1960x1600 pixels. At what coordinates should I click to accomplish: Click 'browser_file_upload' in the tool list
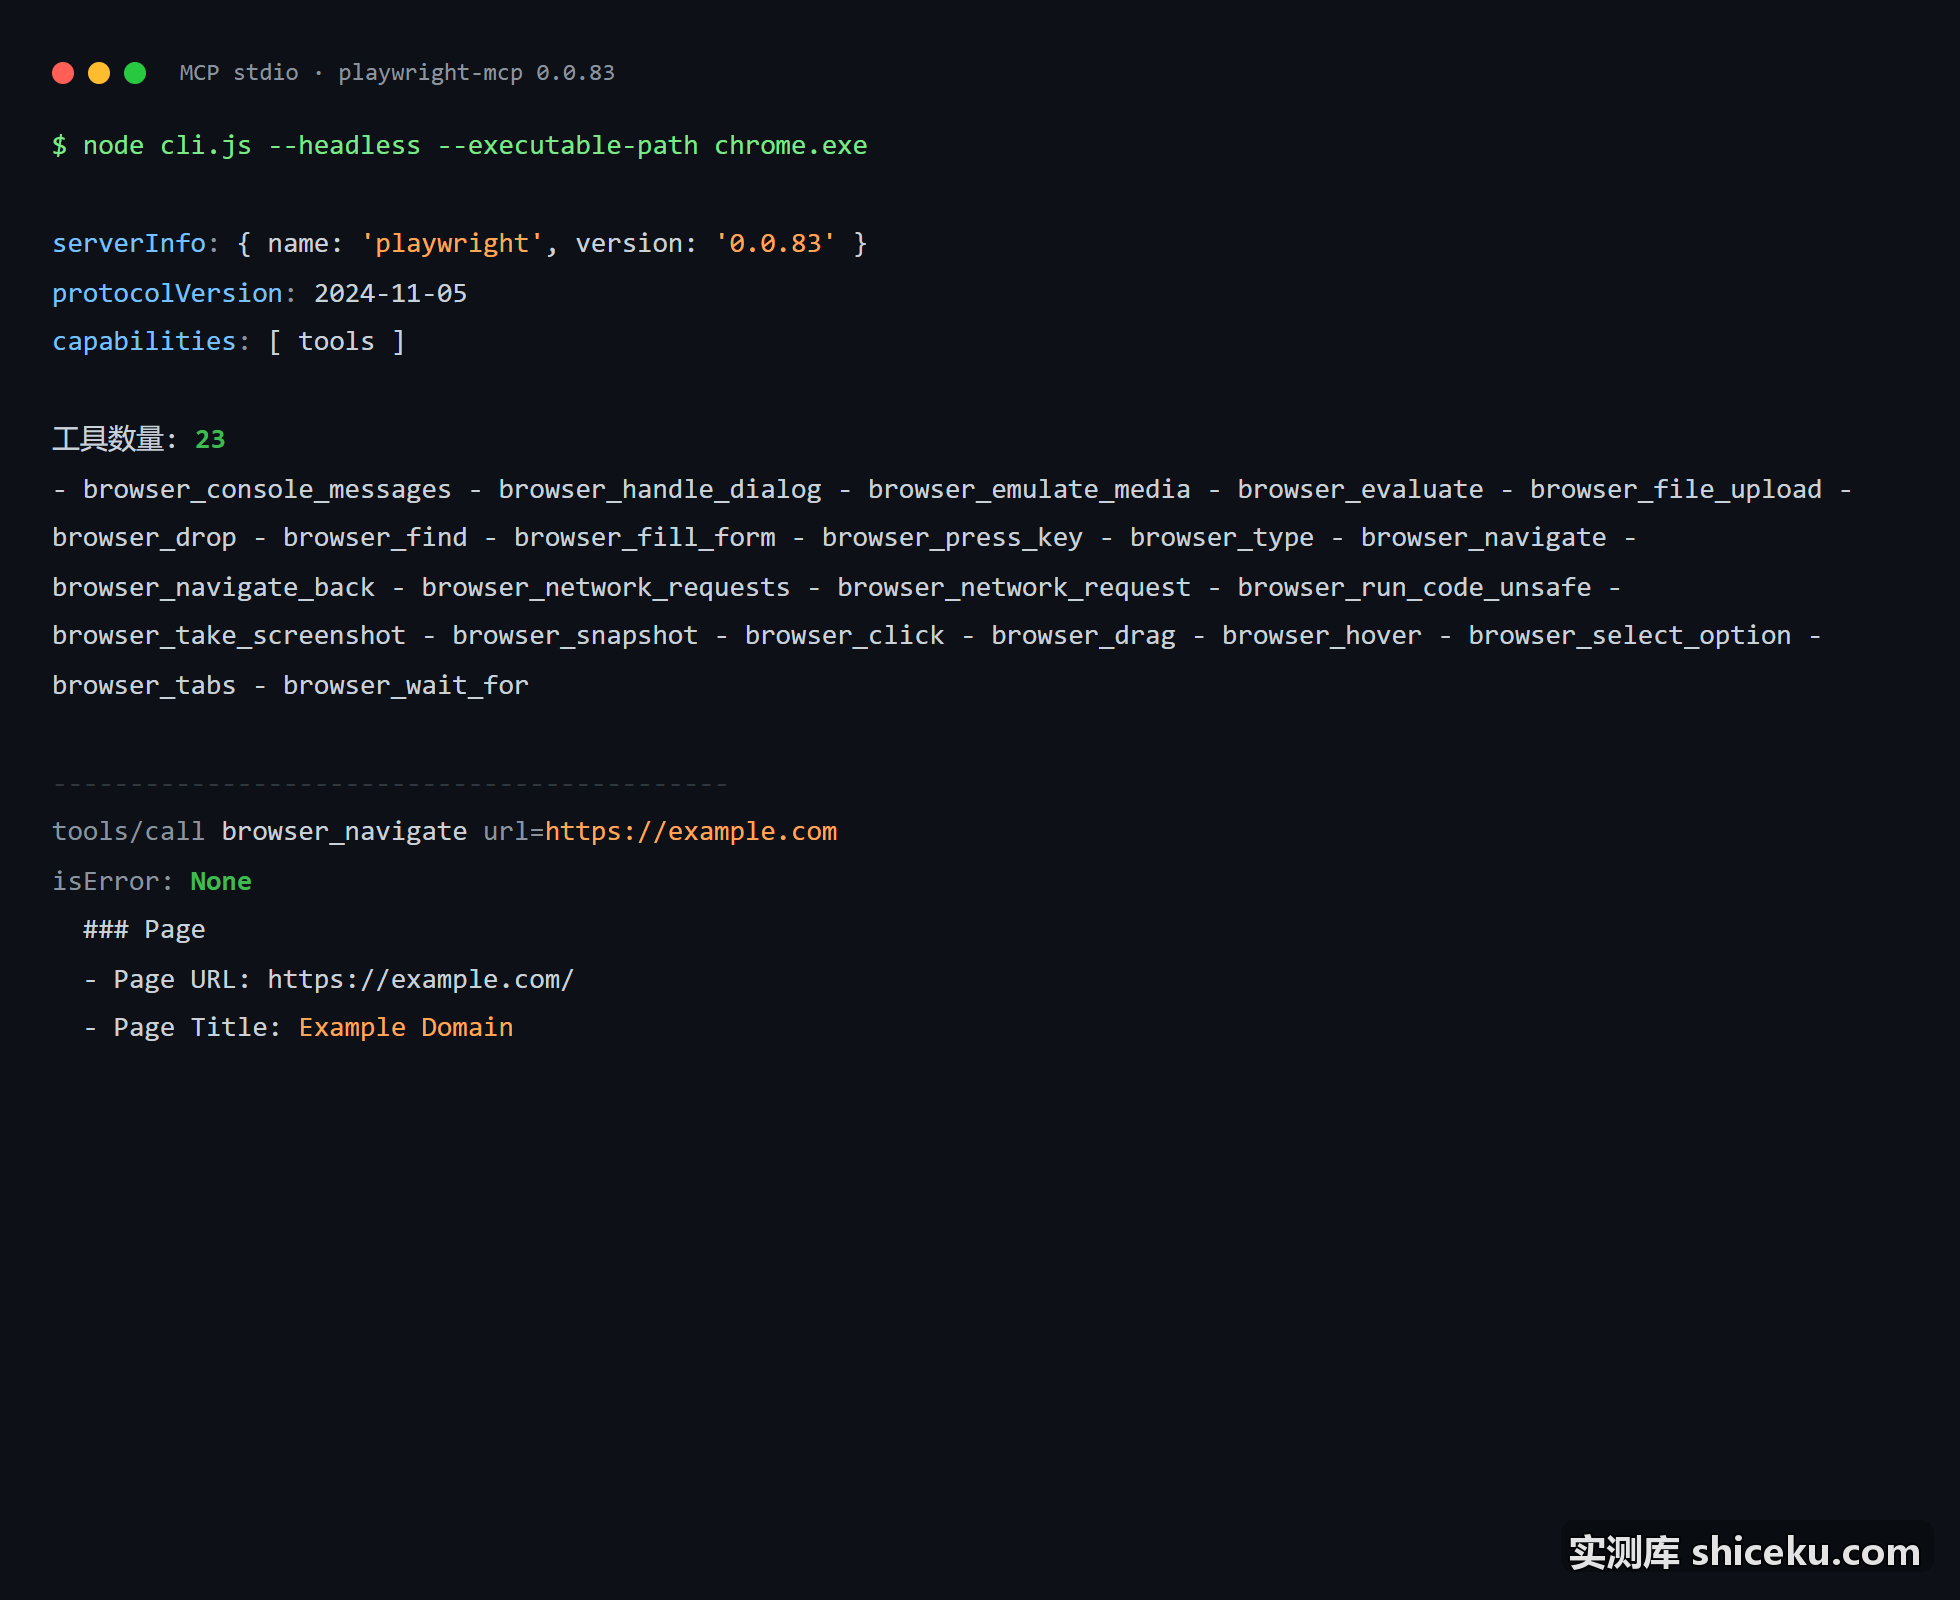1676,489
